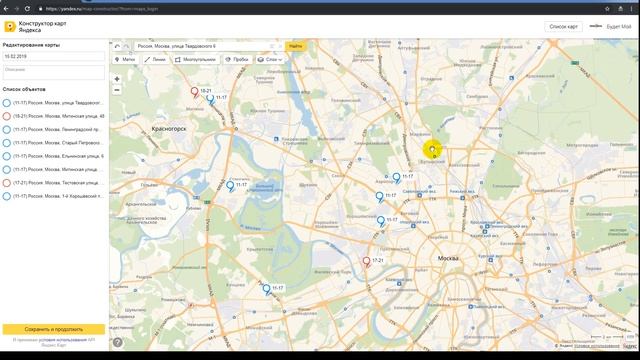The width and height of the screenshot is (640, 360).
Task: Click the Конструктор карт Яндекса title
Action: click(x=42, y=27)
